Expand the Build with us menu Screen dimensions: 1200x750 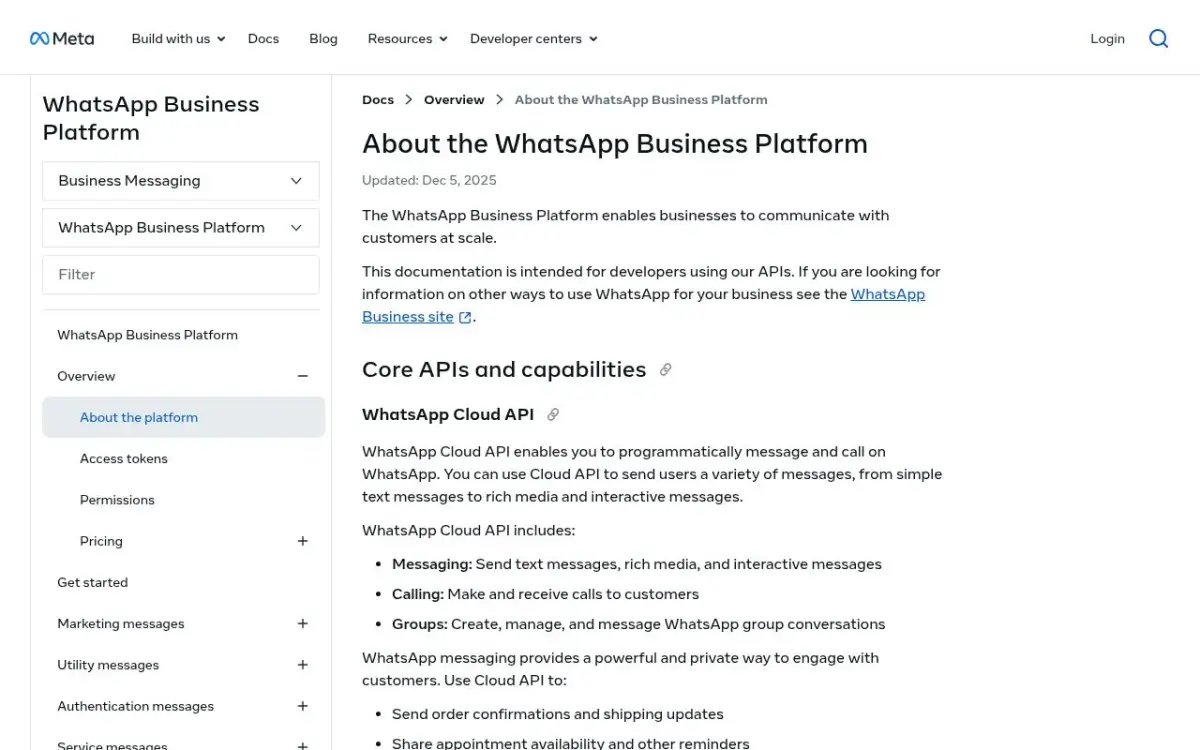tap(179, 38)
